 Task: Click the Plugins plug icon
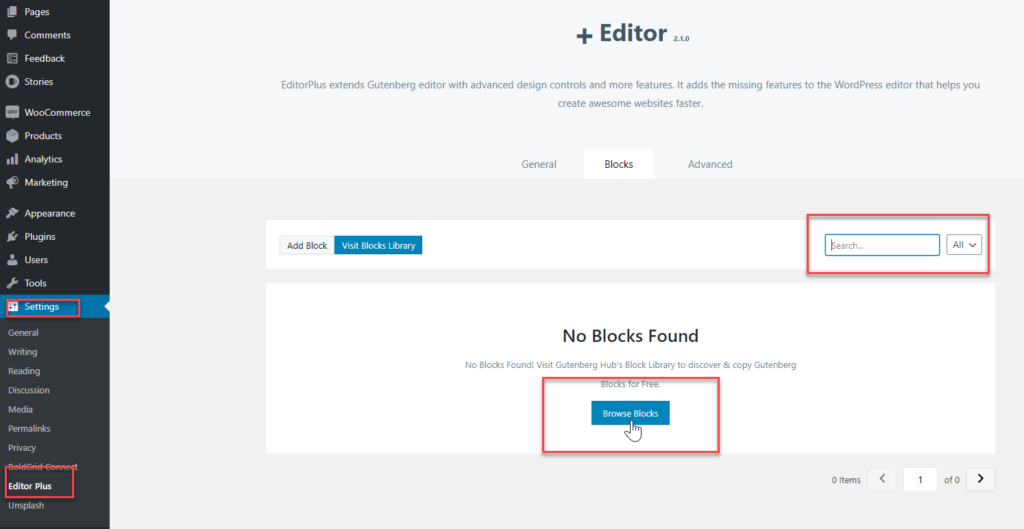(x=12, y=236)
